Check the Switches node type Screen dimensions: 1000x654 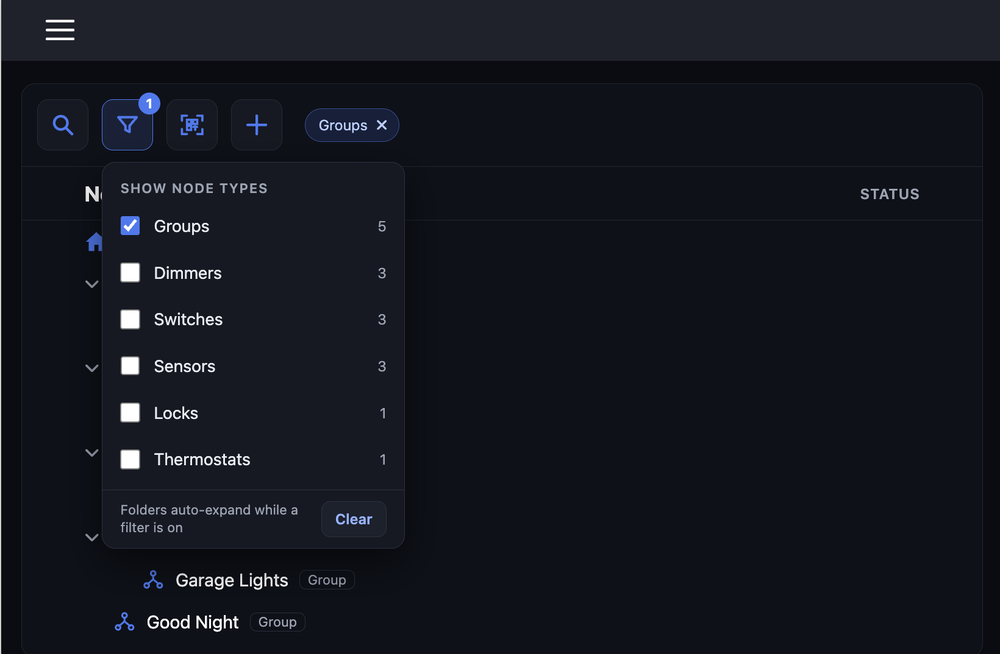130,319
